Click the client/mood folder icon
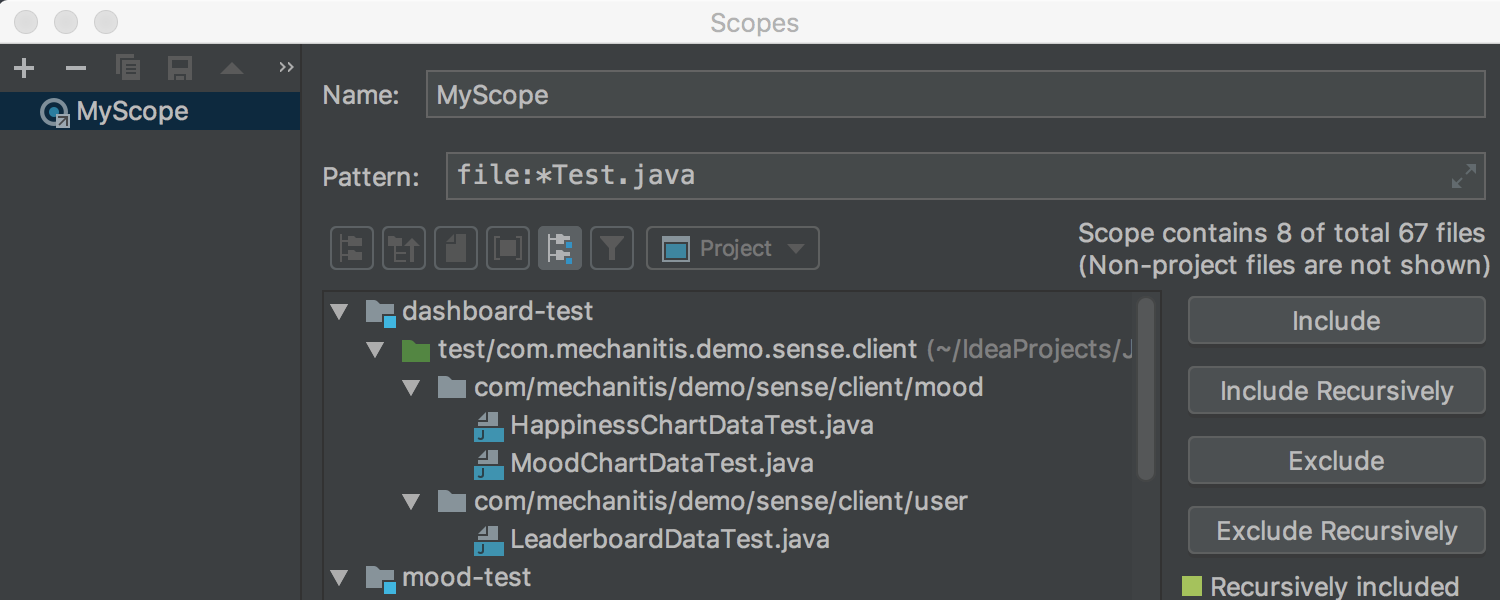 pyautogui.click(x=452, y=388)
